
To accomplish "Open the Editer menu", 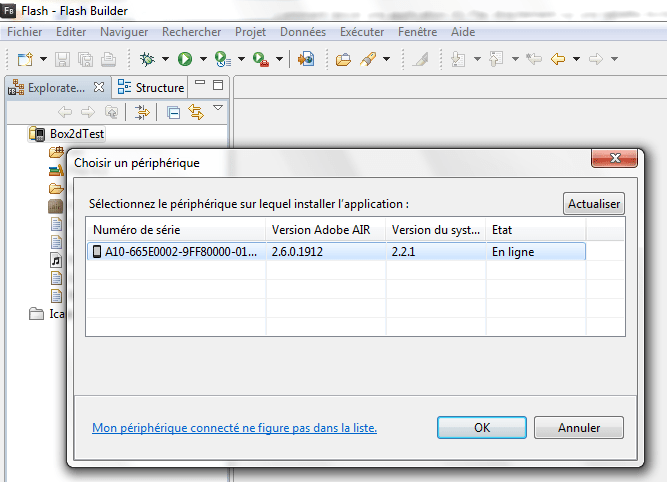I will pos(71,32).
